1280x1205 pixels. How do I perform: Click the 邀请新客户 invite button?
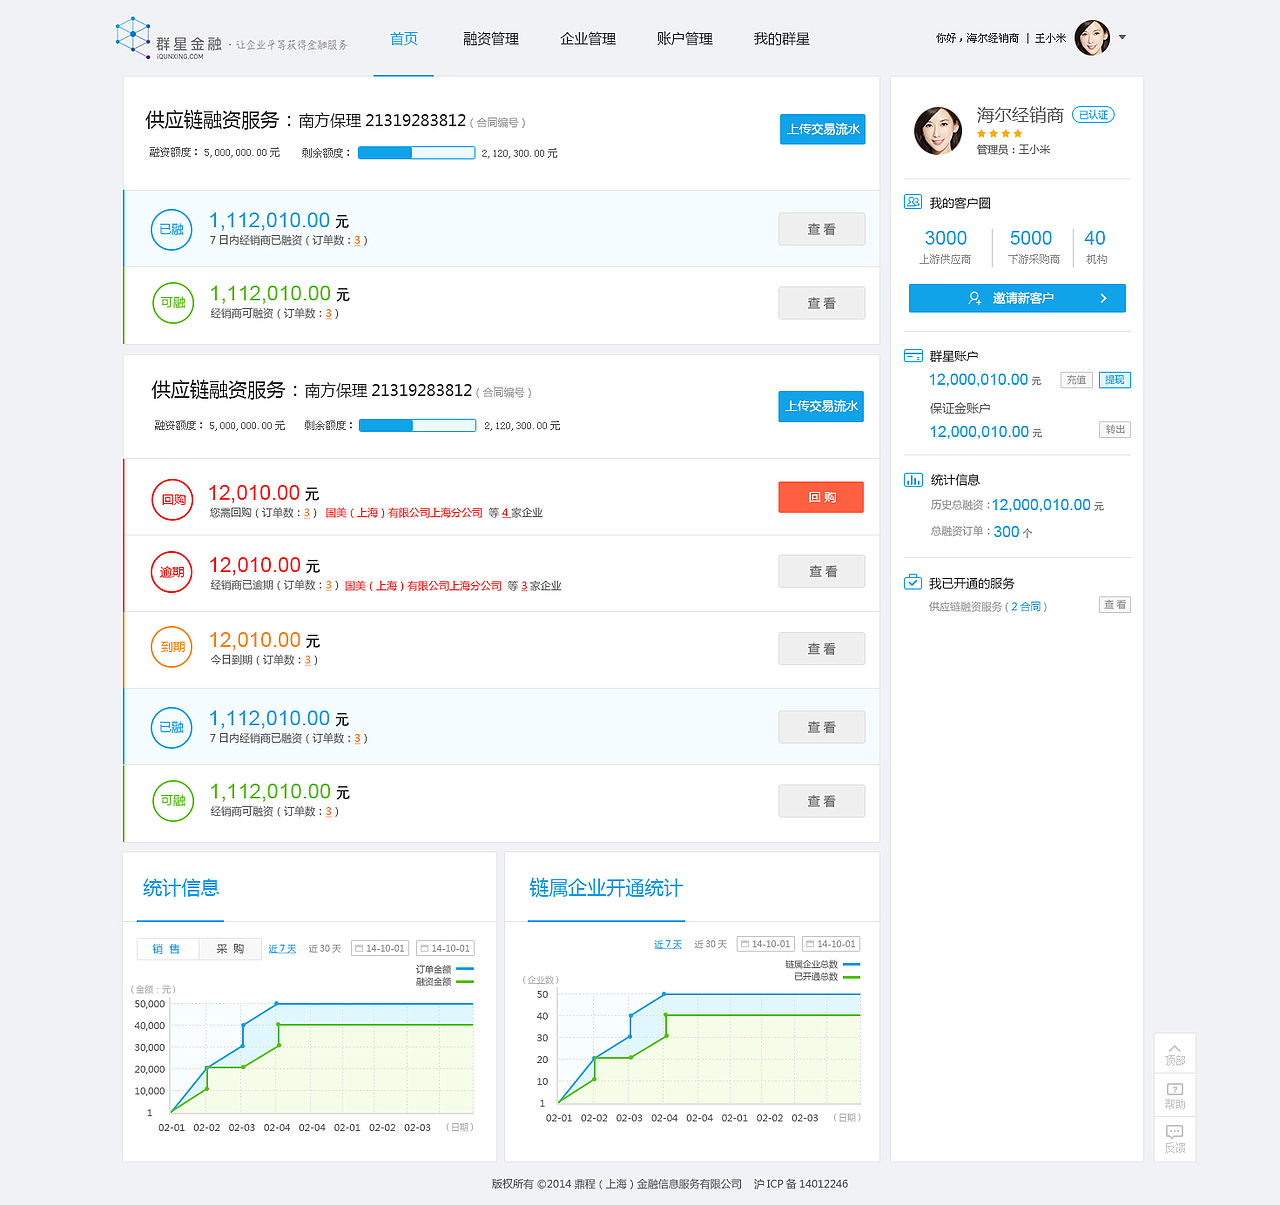click(1016, 298)
